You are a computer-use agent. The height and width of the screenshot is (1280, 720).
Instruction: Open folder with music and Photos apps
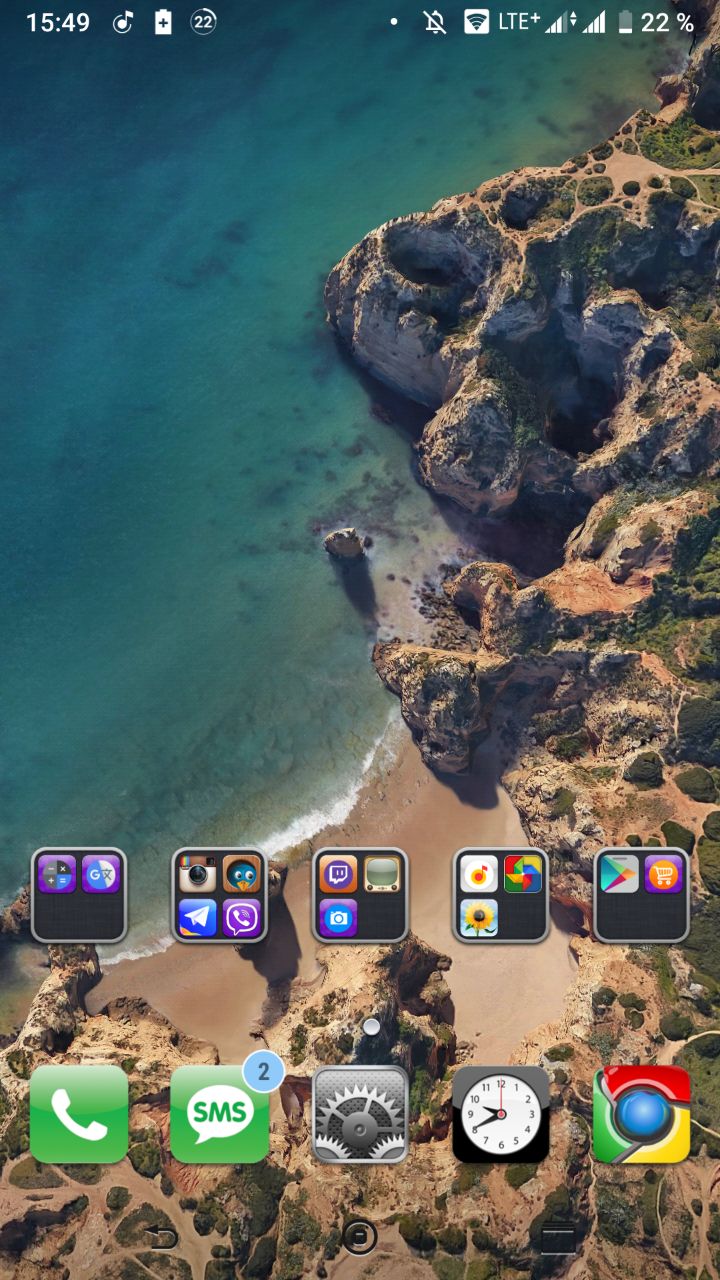(x=501, y=895)
